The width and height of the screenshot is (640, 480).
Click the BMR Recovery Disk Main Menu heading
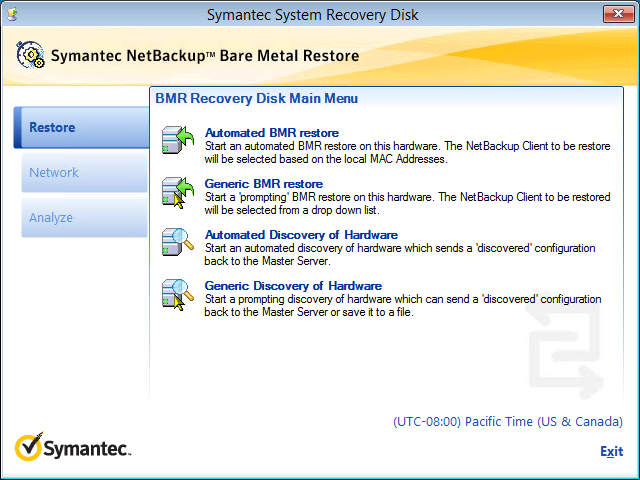256,98
